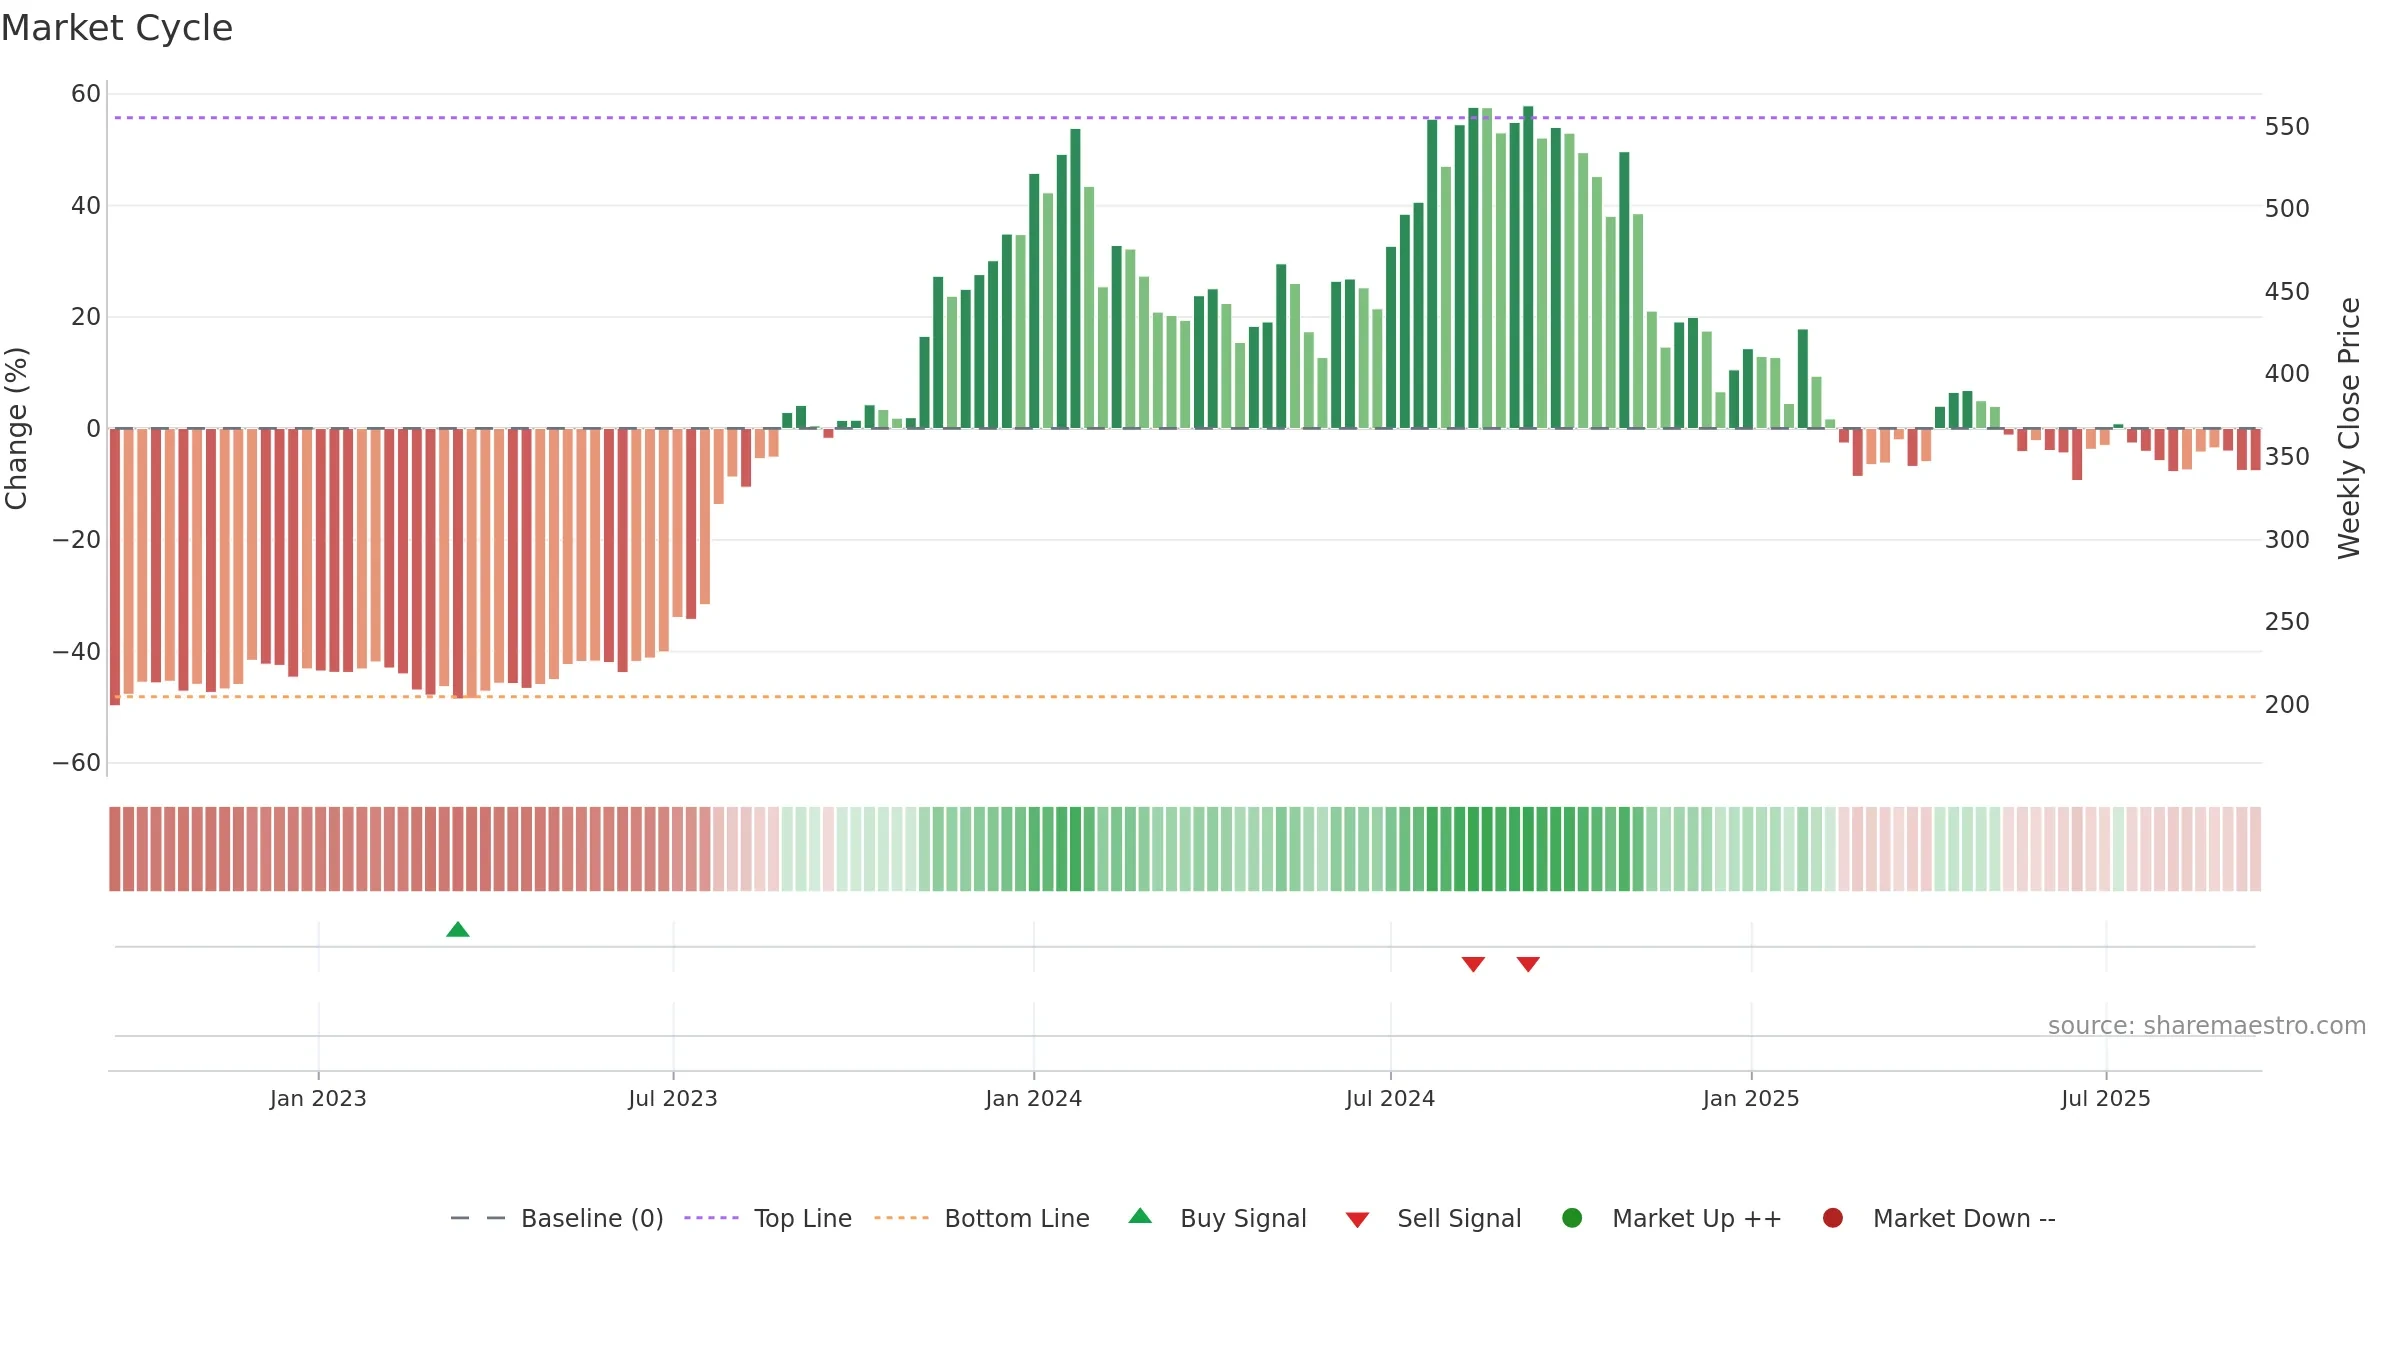Click the 40 tick on the left axis
The width and height of the screenshot is (2400, 1350).
pos(86,206)
